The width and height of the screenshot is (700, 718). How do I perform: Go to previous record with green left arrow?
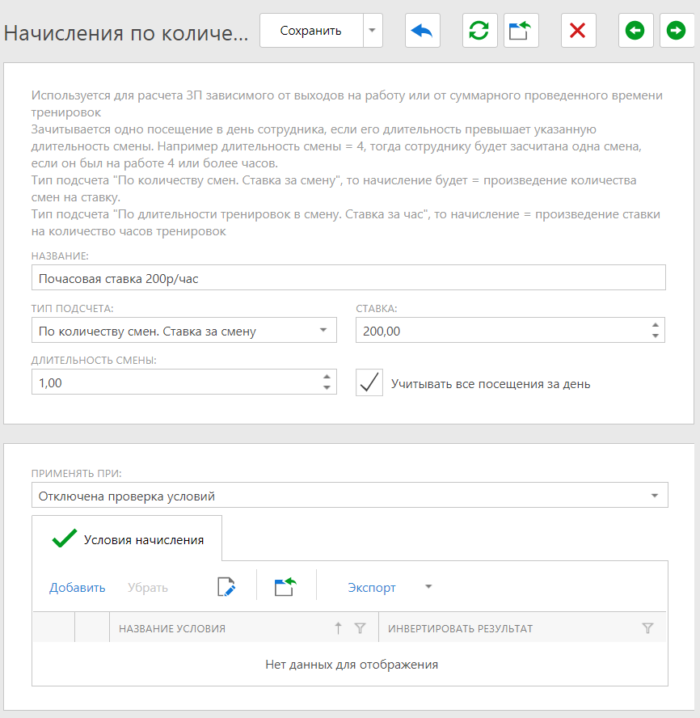coord(635,31)
